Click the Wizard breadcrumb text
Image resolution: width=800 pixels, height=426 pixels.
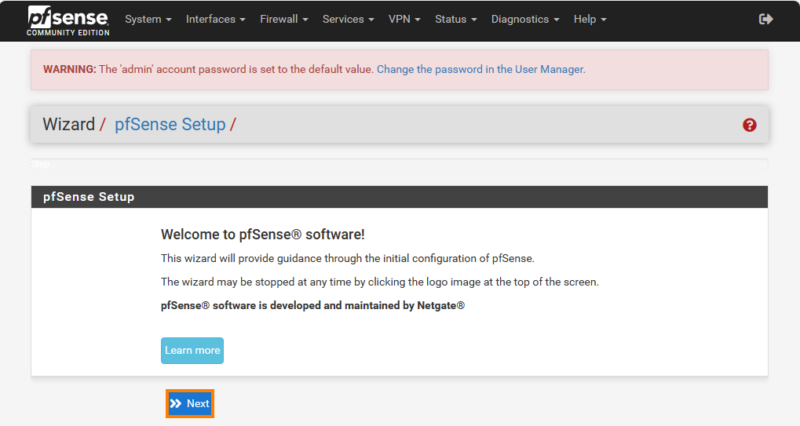(x=68, y=125)
